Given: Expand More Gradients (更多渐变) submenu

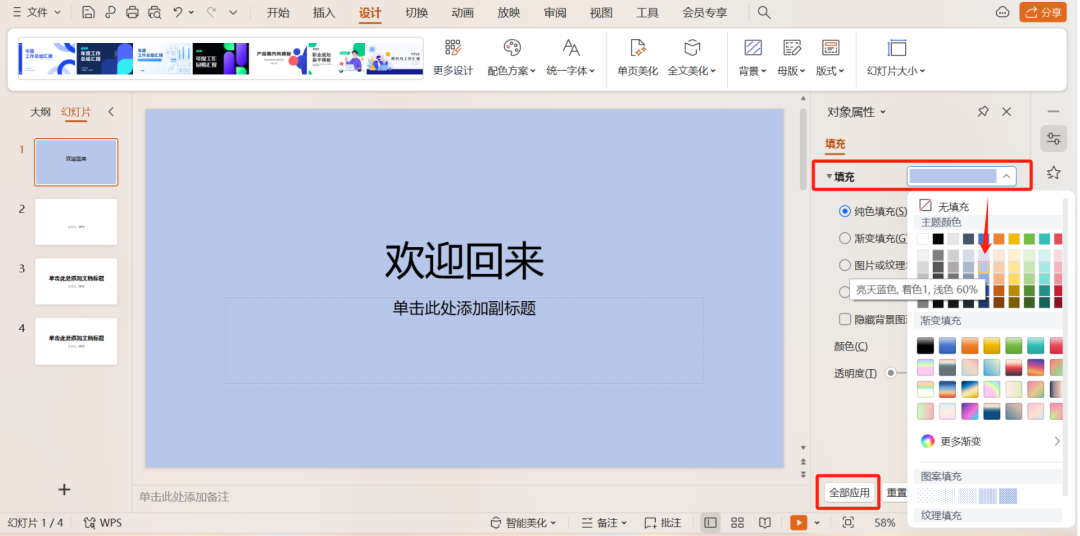Looking at the screenshot, I should pos(990,441).
